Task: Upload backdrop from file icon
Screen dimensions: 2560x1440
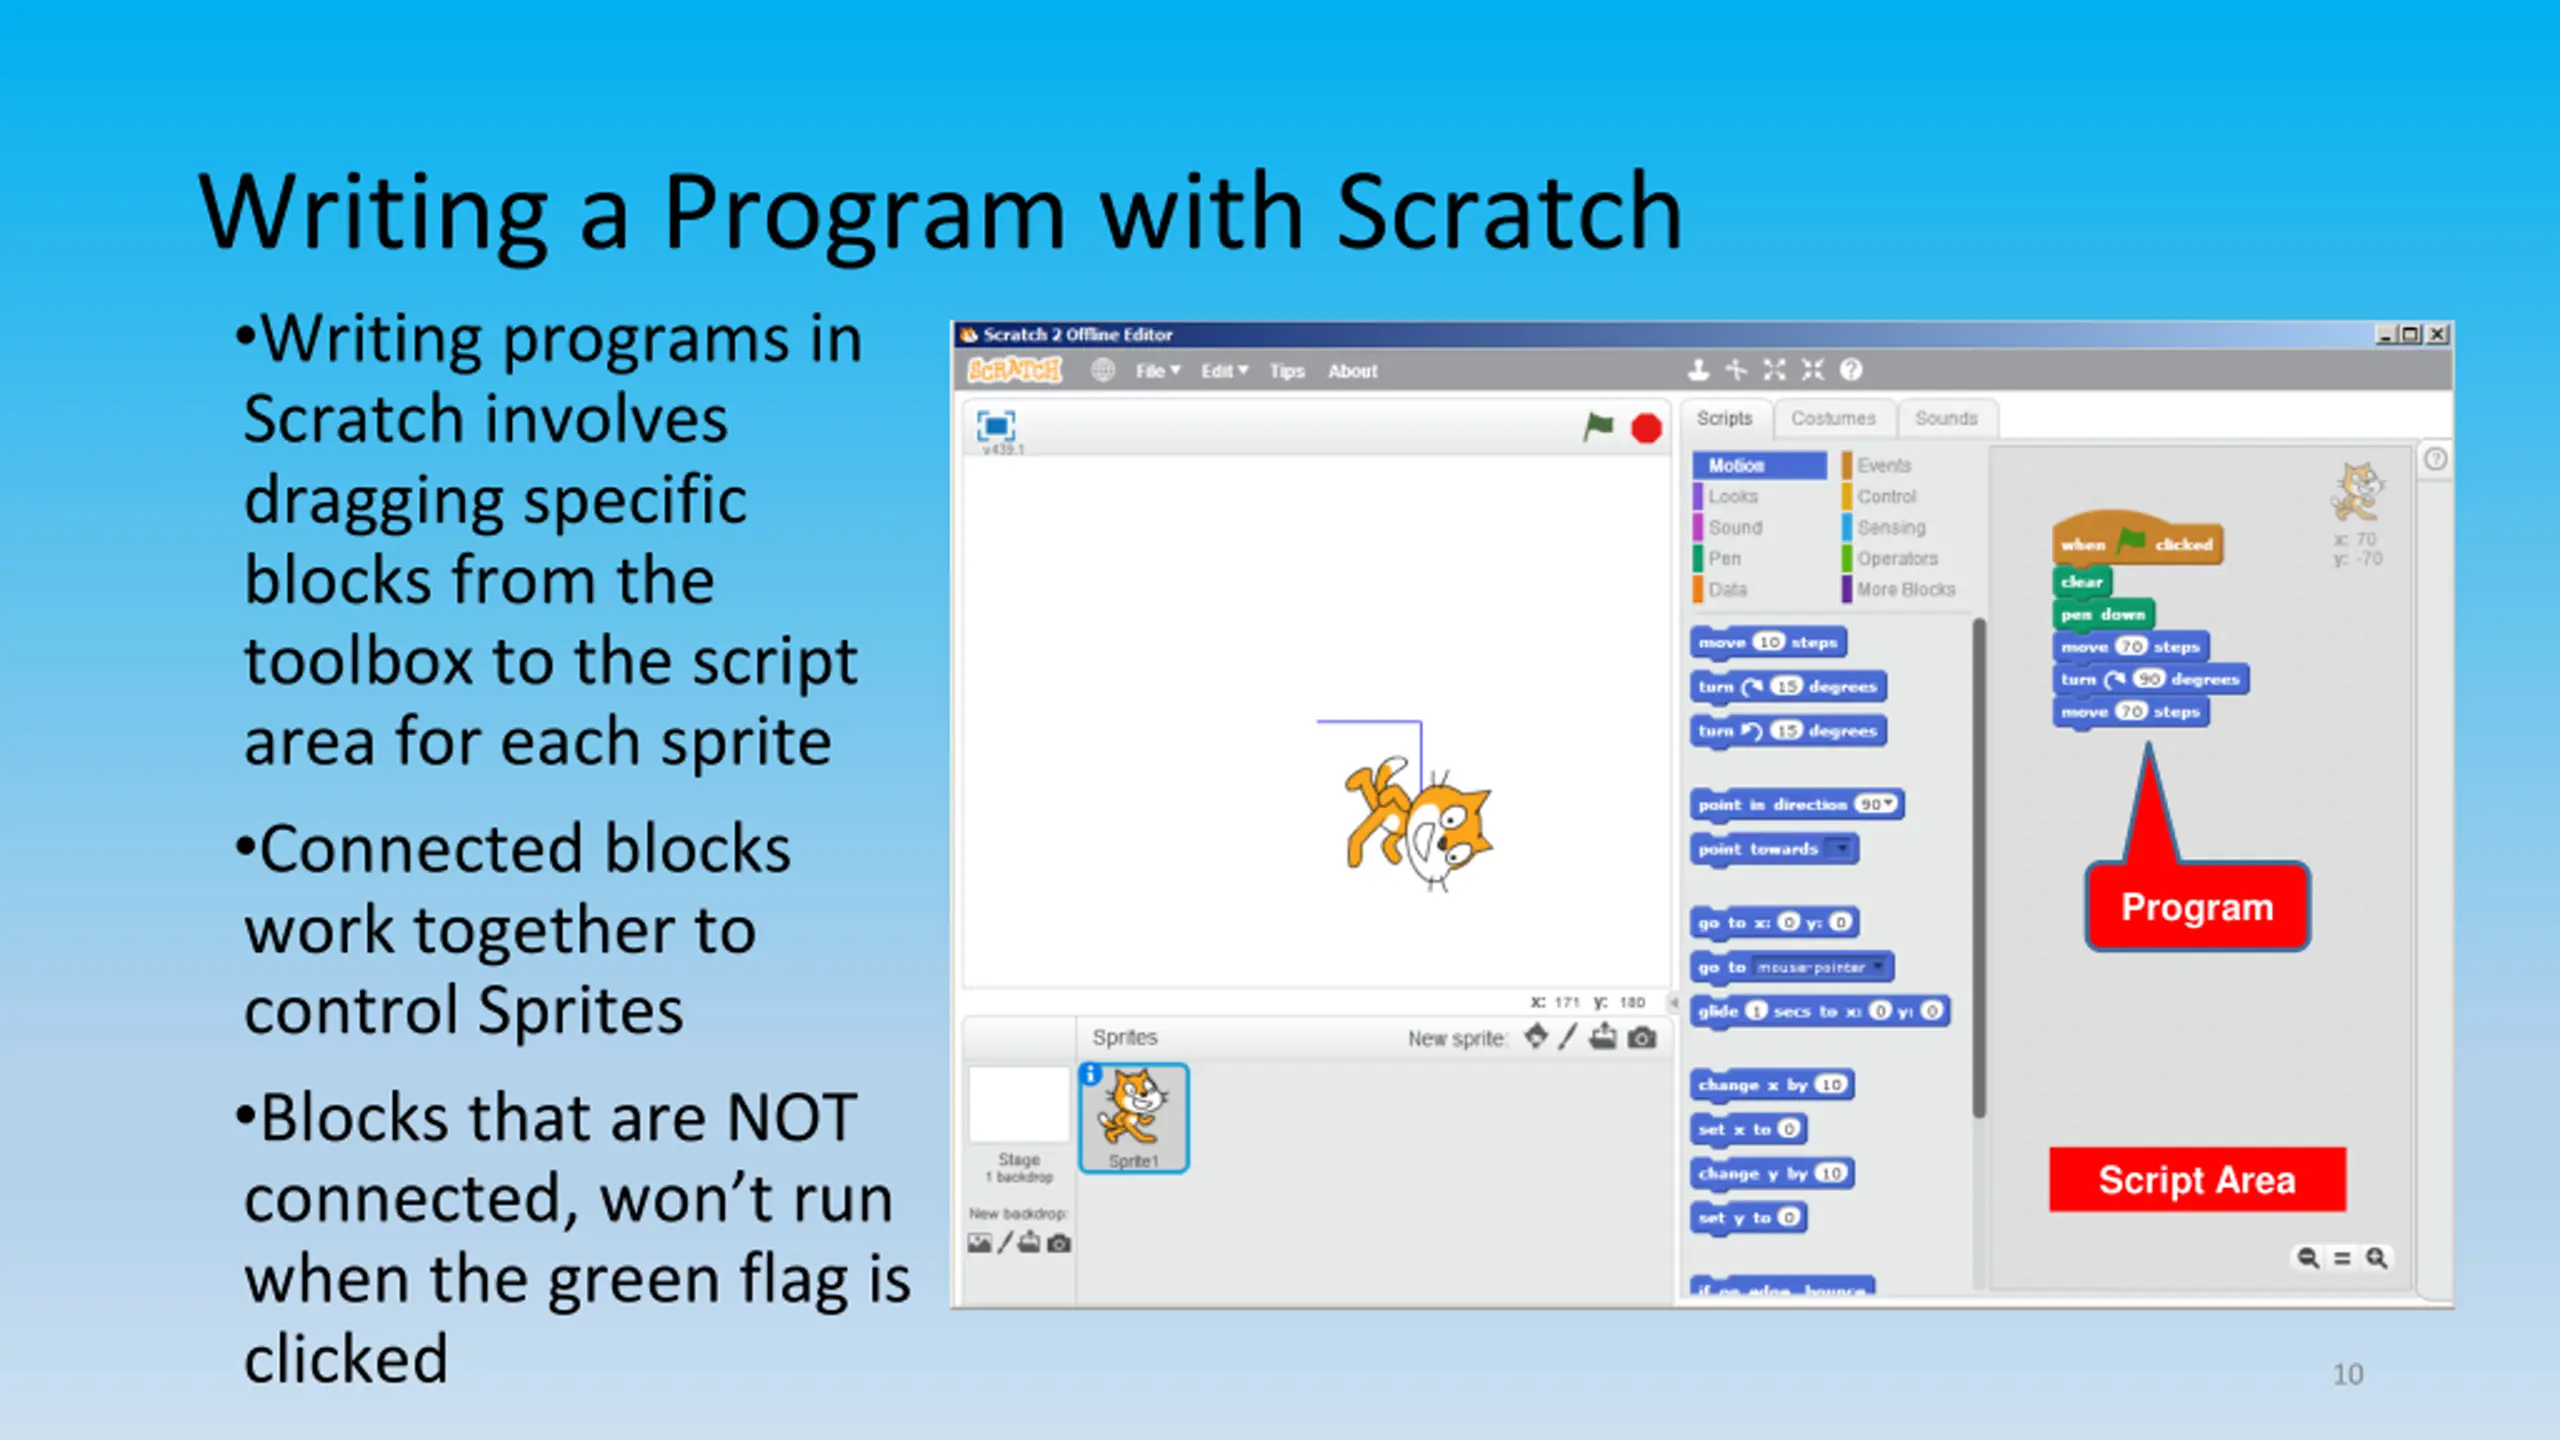Action: coord(1029,1243)
